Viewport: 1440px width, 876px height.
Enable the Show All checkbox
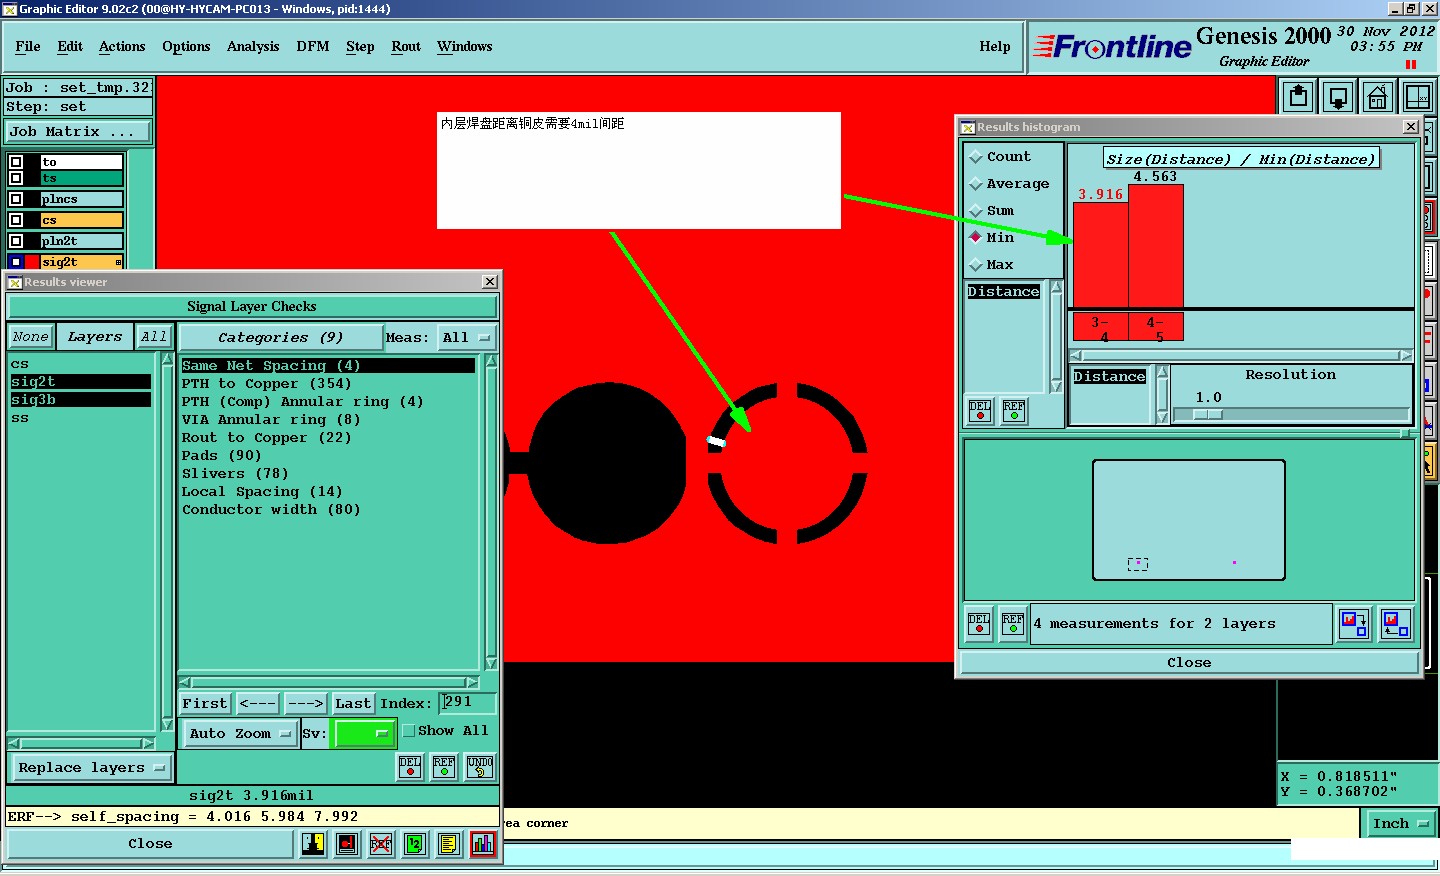point(409,731)
